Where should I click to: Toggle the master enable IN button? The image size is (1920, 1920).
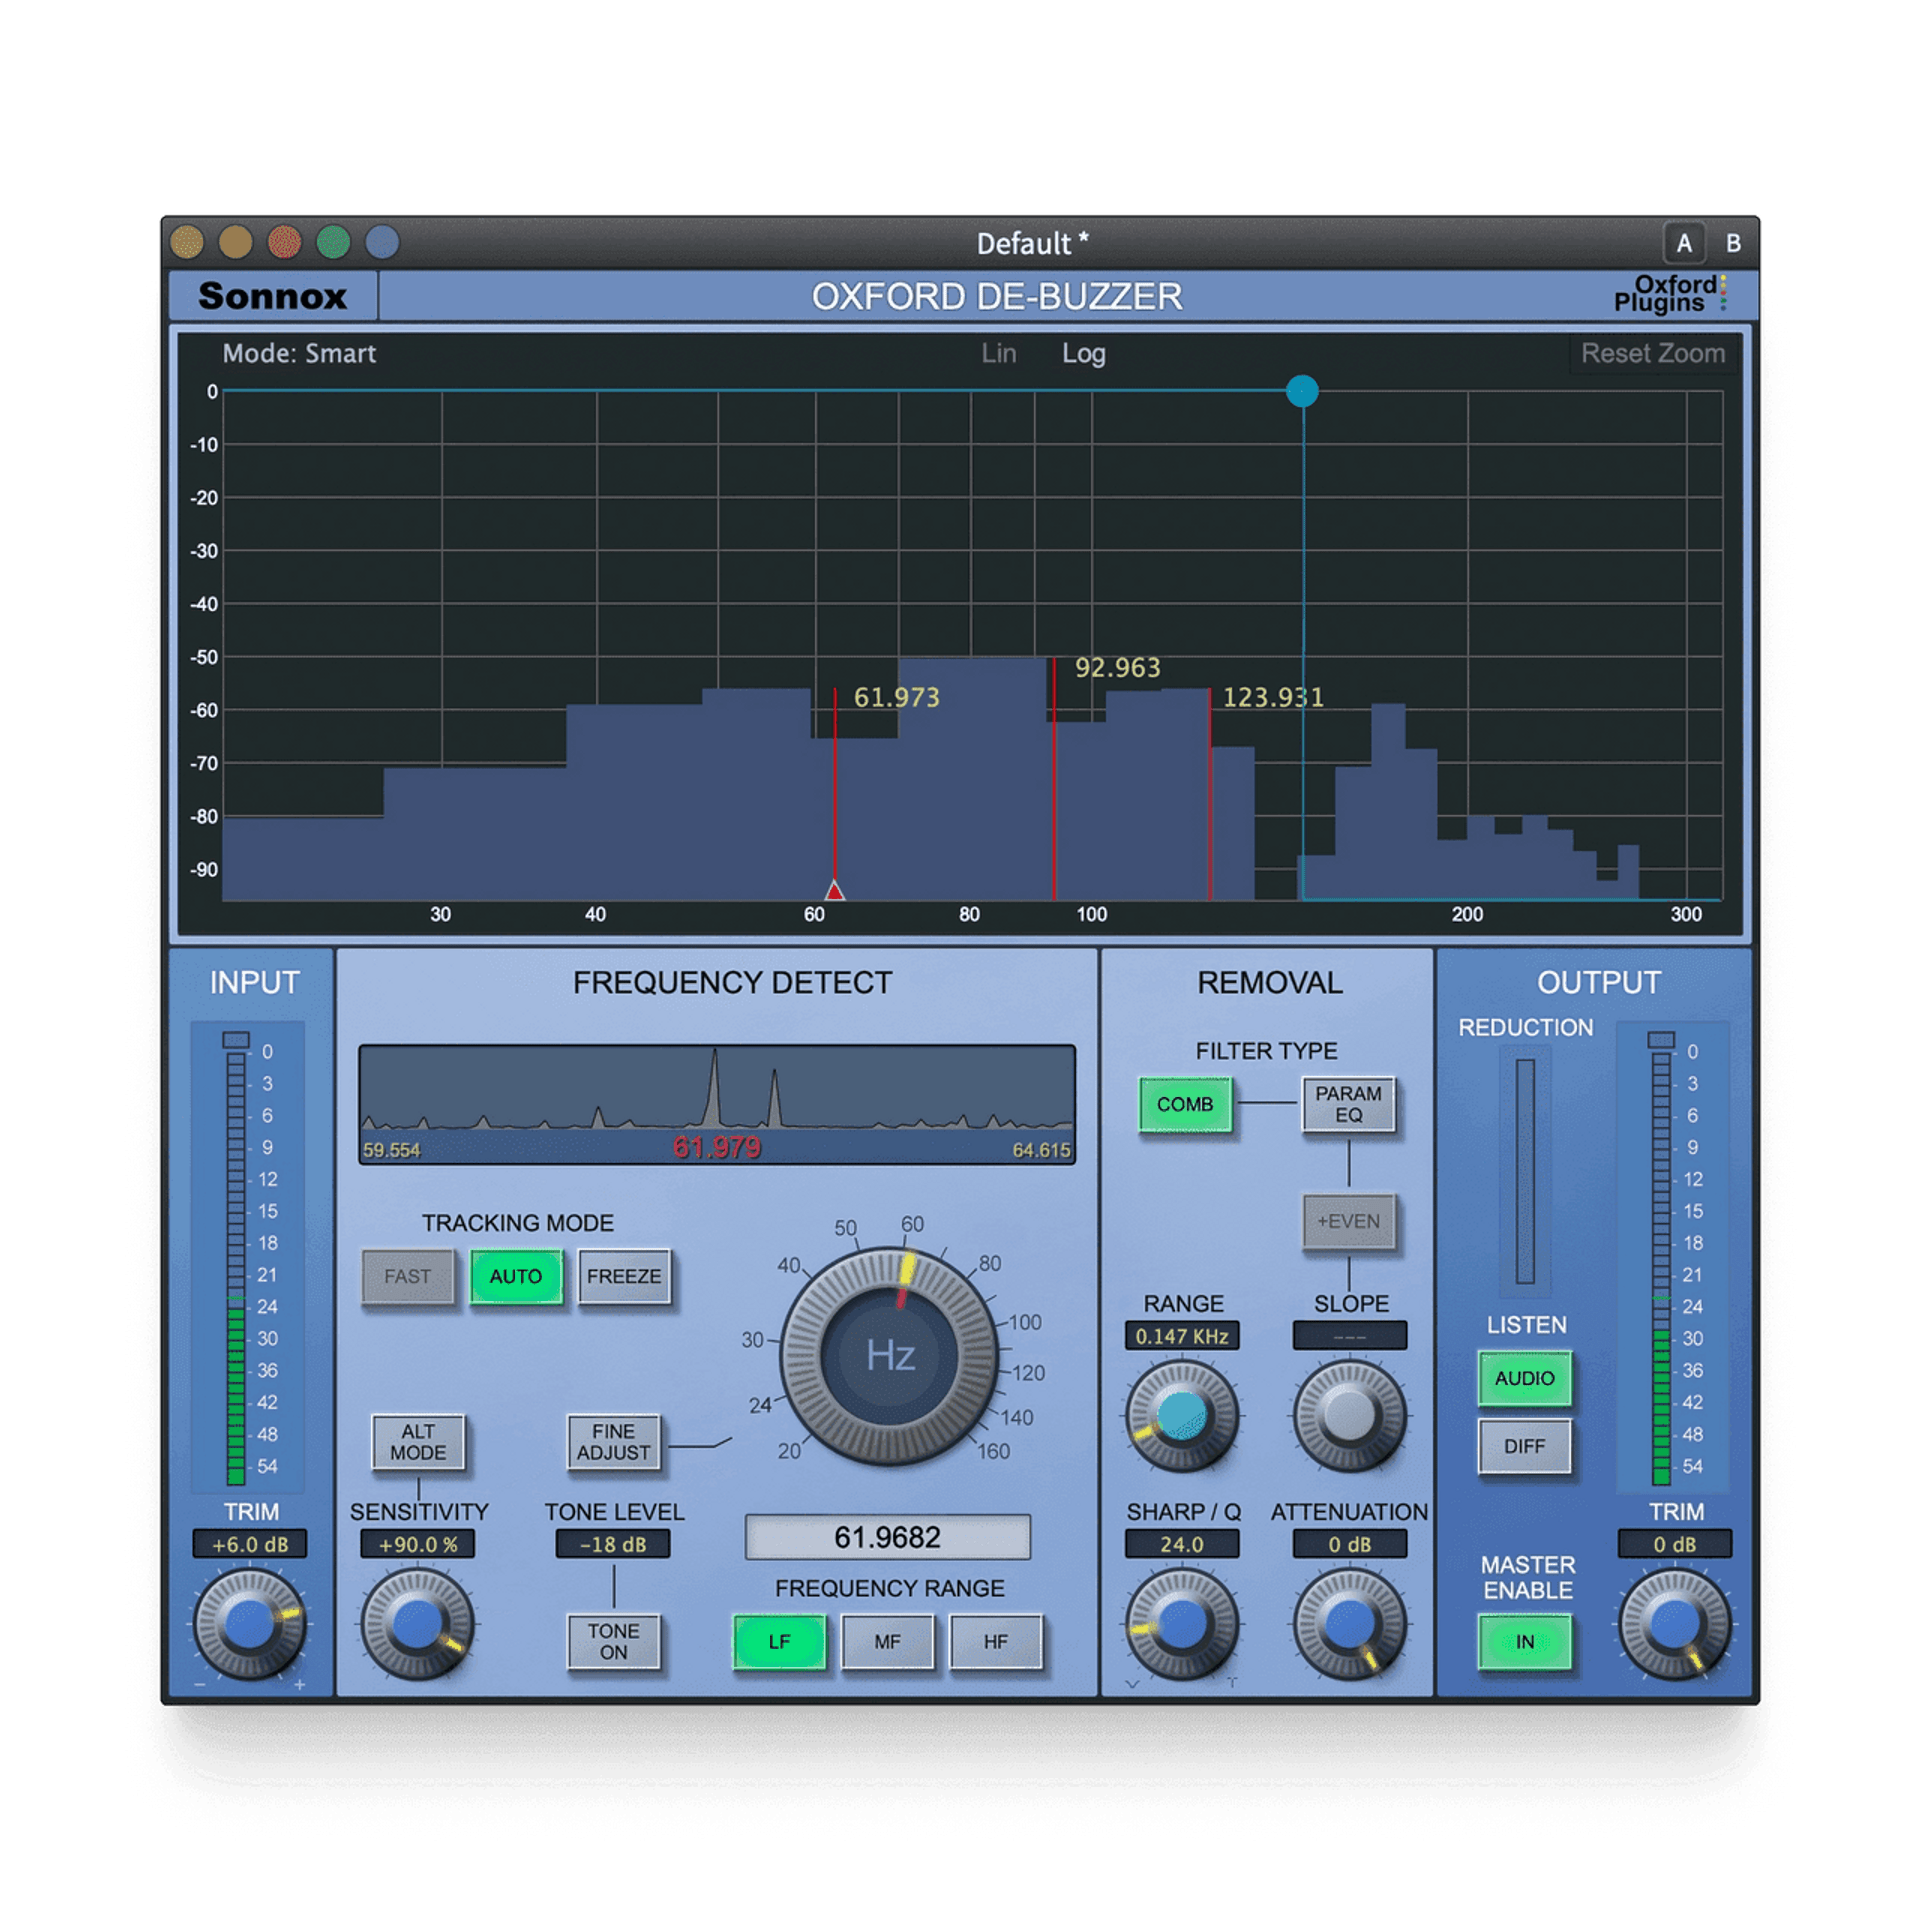(1524, 1641)
